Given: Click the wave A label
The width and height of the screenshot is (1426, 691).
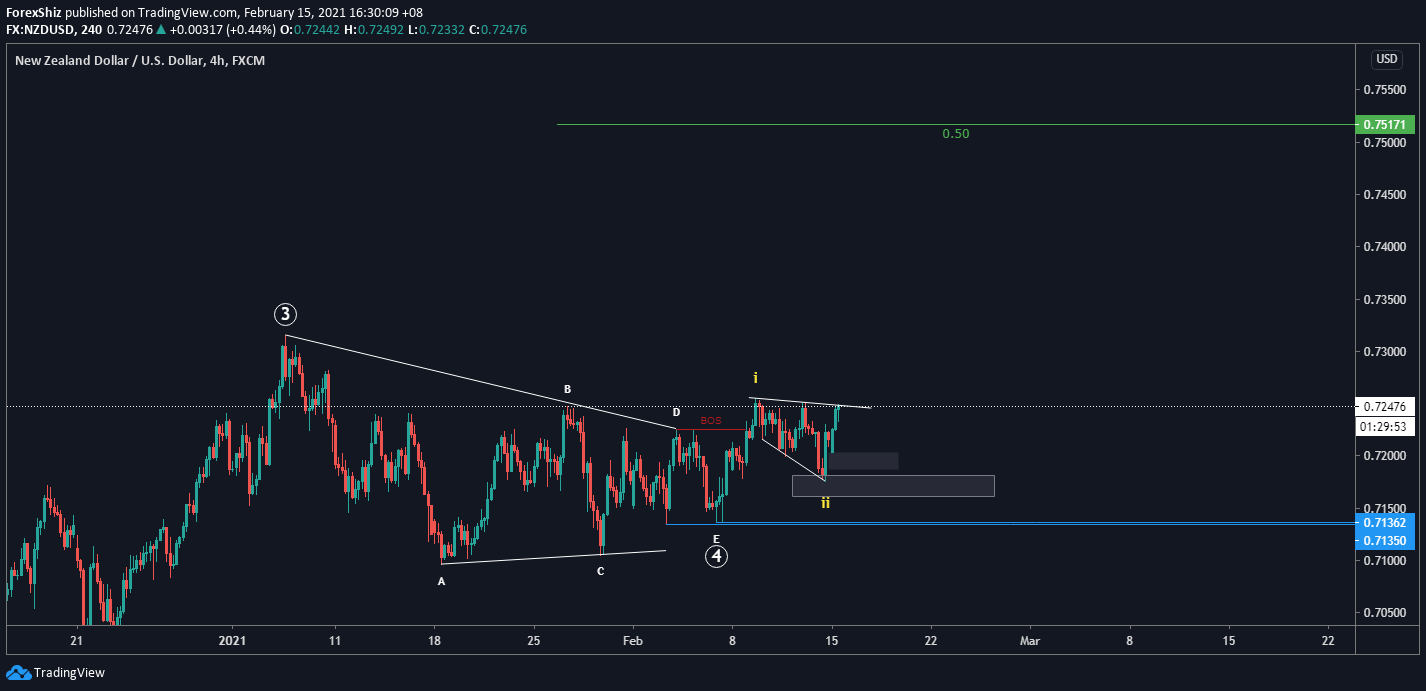Looking at the screenshot, I should 441,581.
